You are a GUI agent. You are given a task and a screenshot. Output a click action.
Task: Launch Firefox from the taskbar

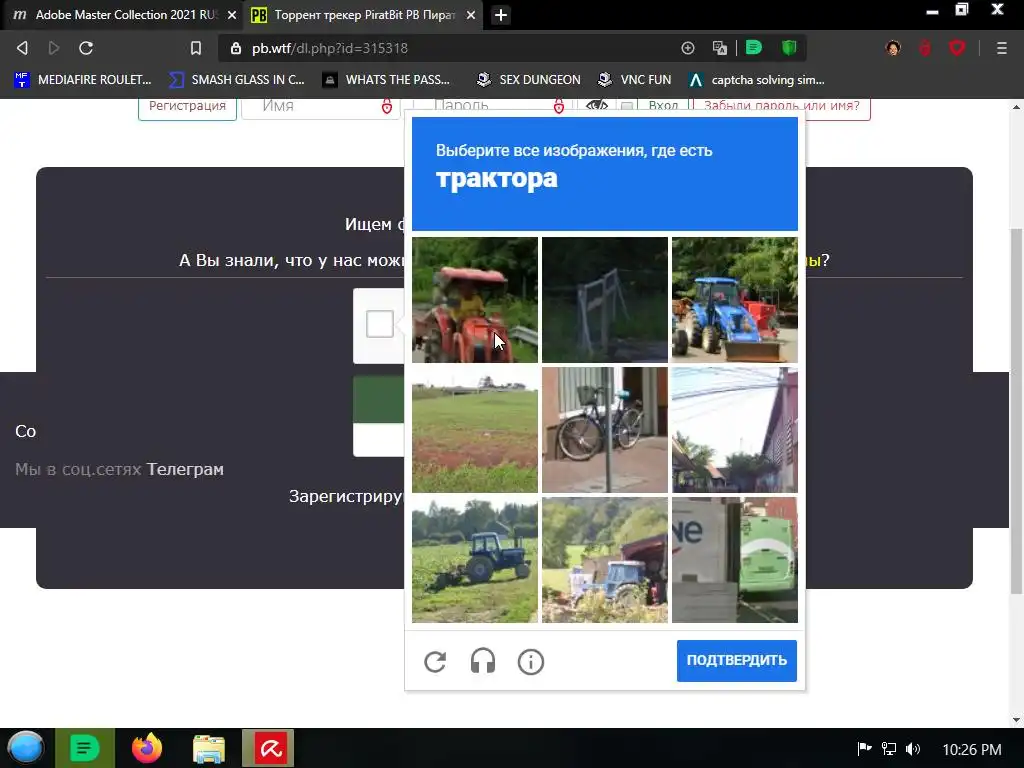147,748
